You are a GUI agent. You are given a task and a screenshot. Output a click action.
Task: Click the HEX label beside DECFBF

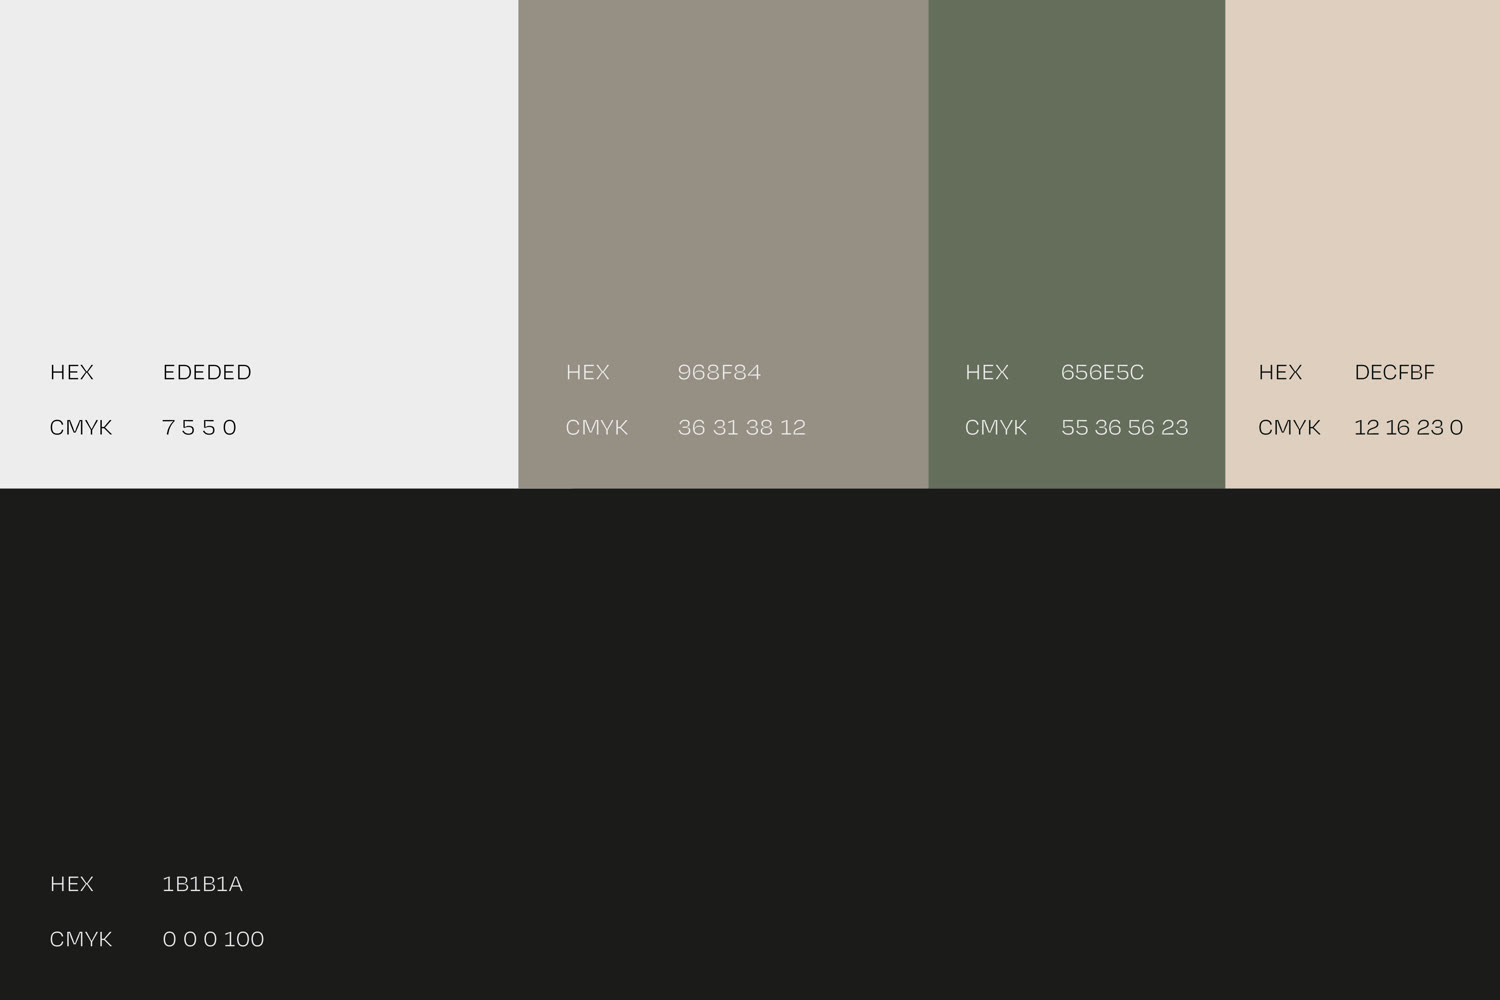(1280, 372)
